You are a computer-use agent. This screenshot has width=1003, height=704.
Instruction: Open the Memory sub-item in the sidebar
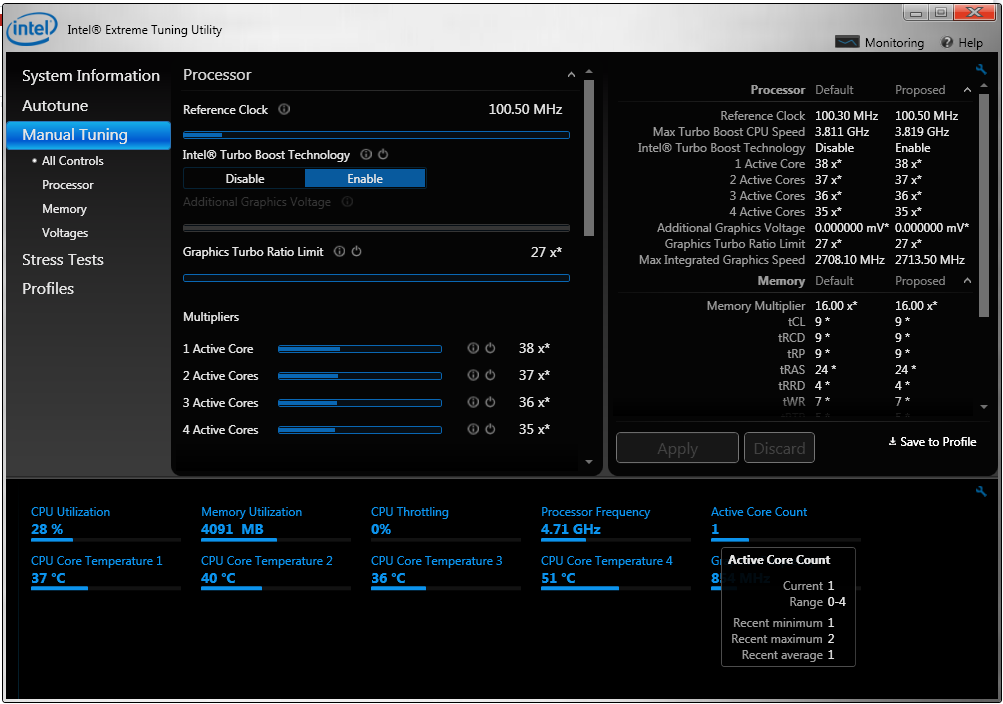pyautogui.click(x=64, y=209)
